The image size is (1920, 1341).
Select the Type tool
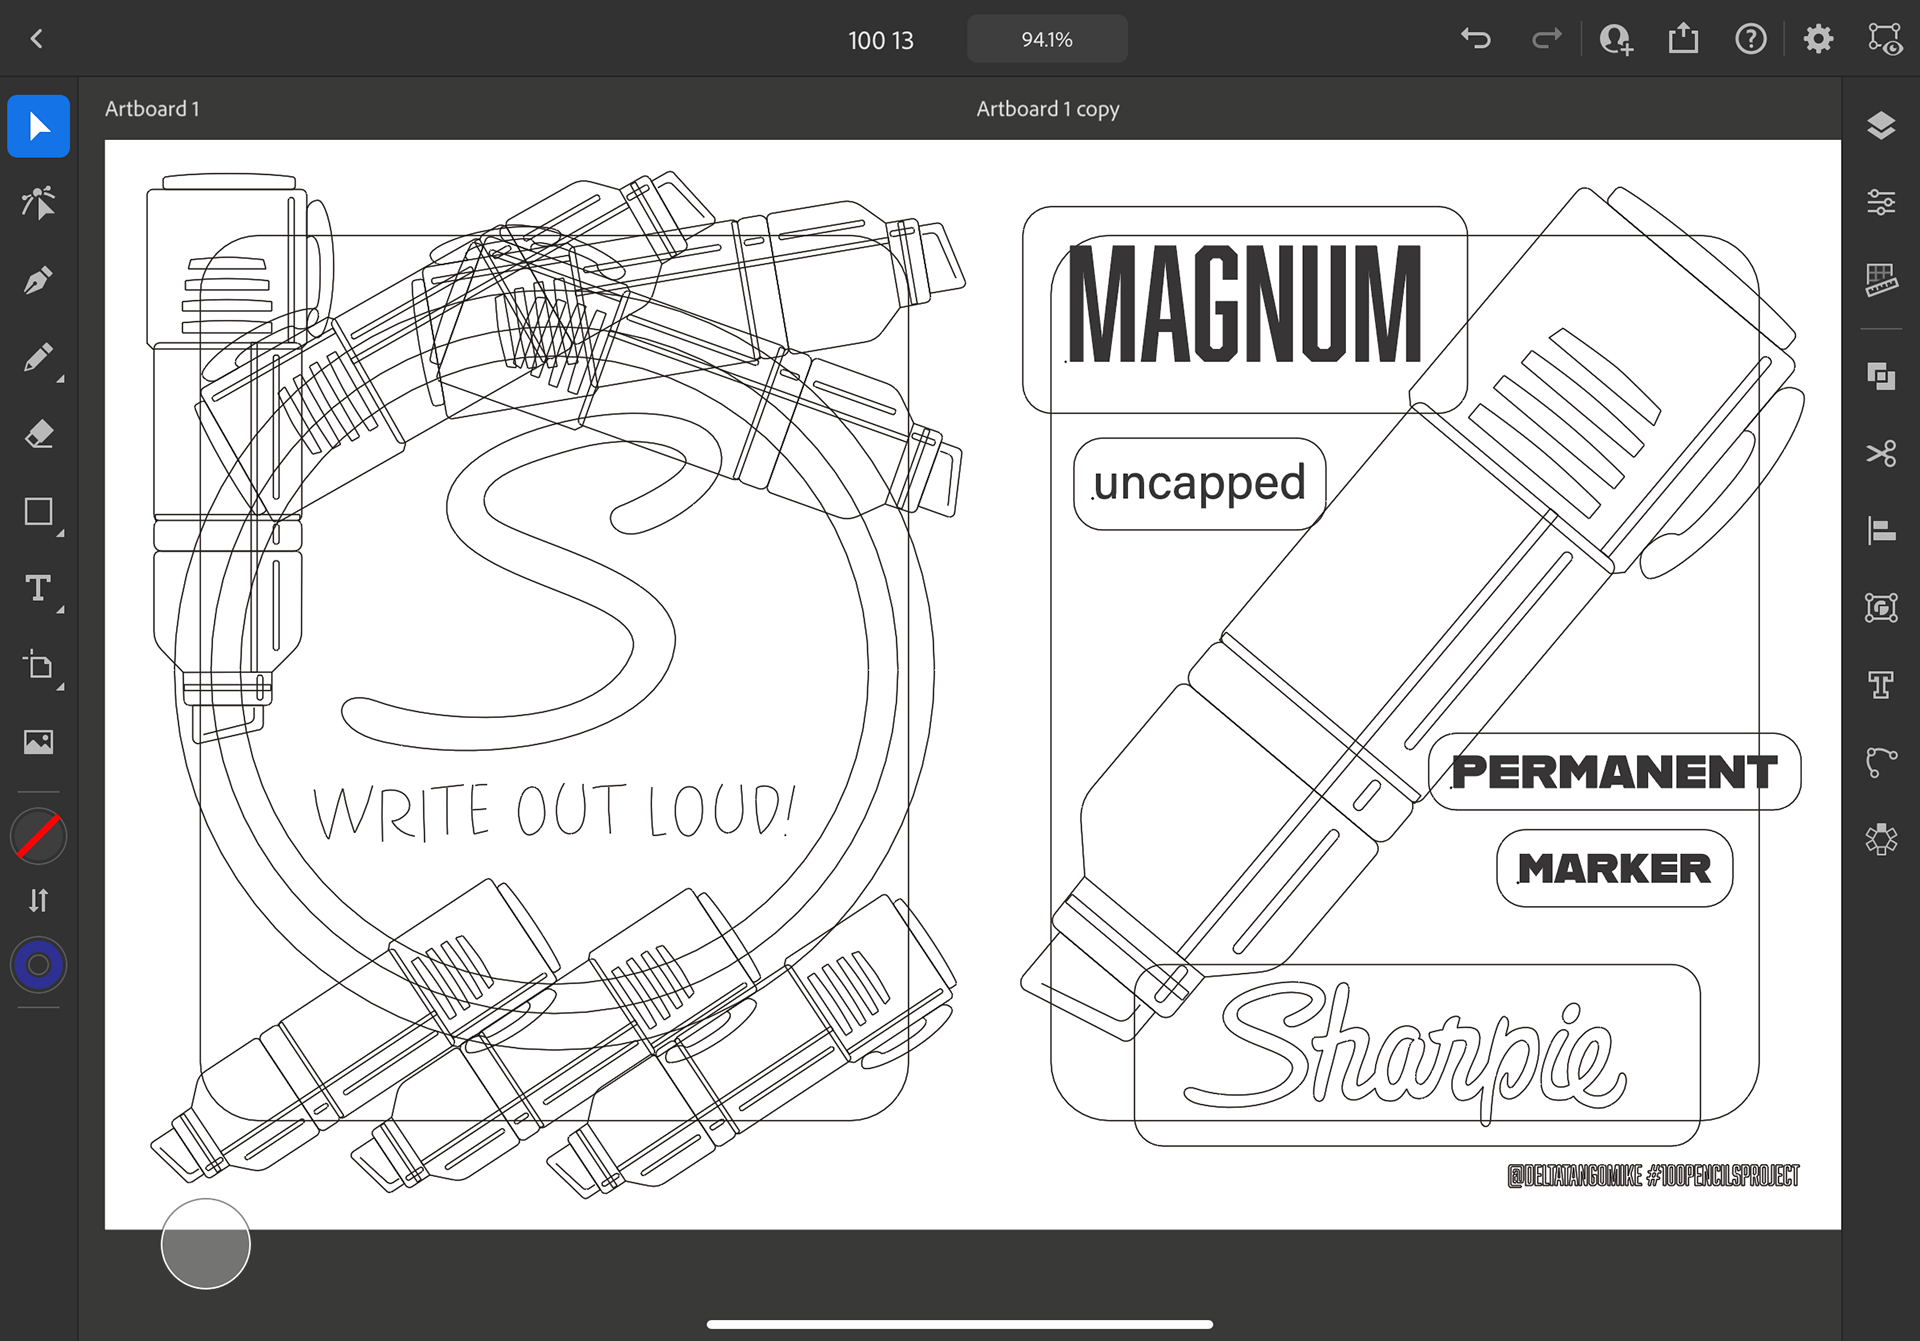(39, 588)
